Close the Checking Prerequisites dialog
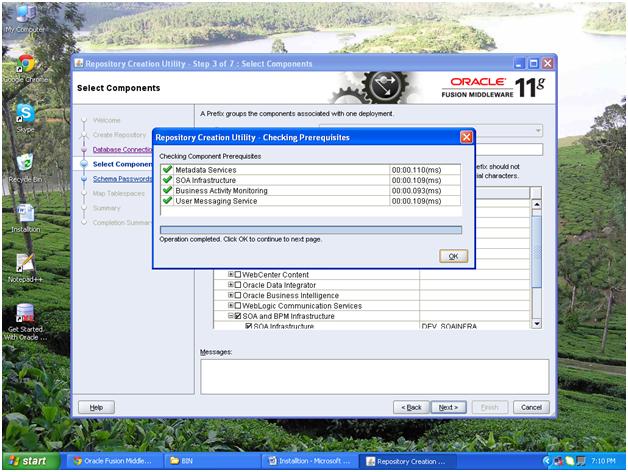The width and height of the screenshot is (628, 472). [466, 137]
